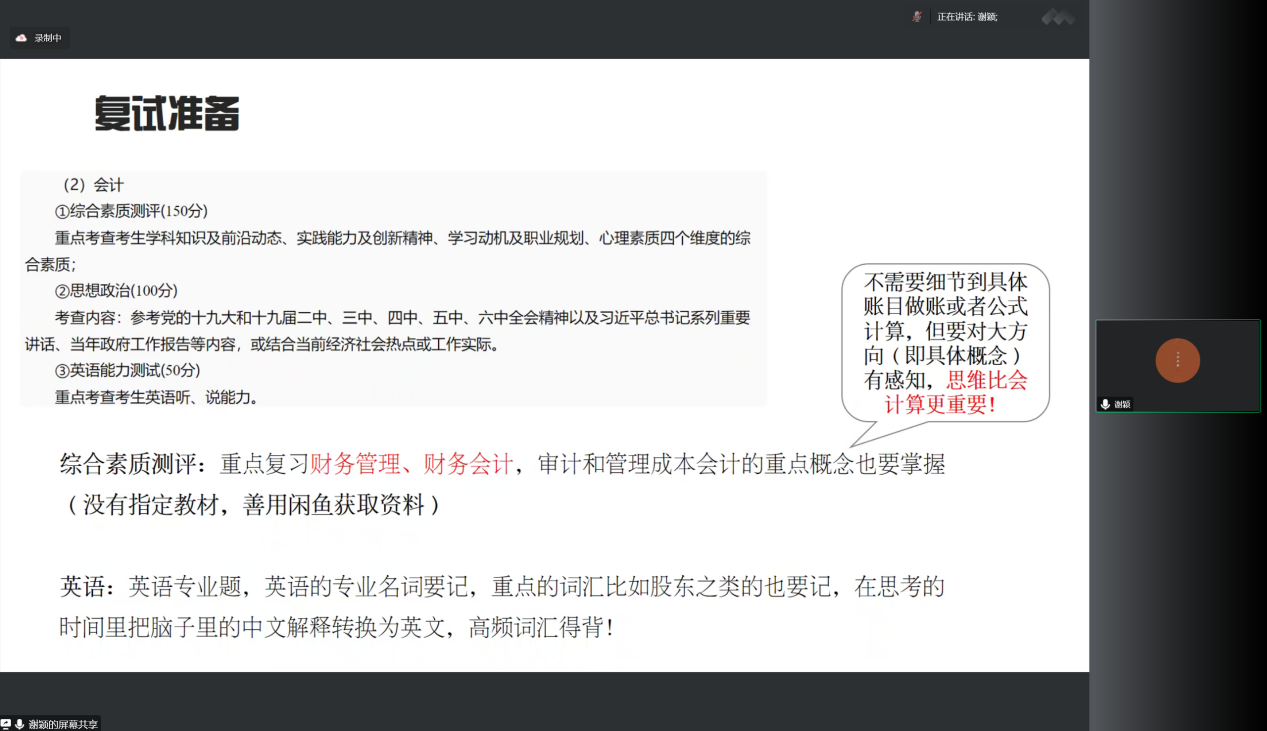
Task: Click the ②思想政治(100分) line
Action: click(x=116, y=290)
